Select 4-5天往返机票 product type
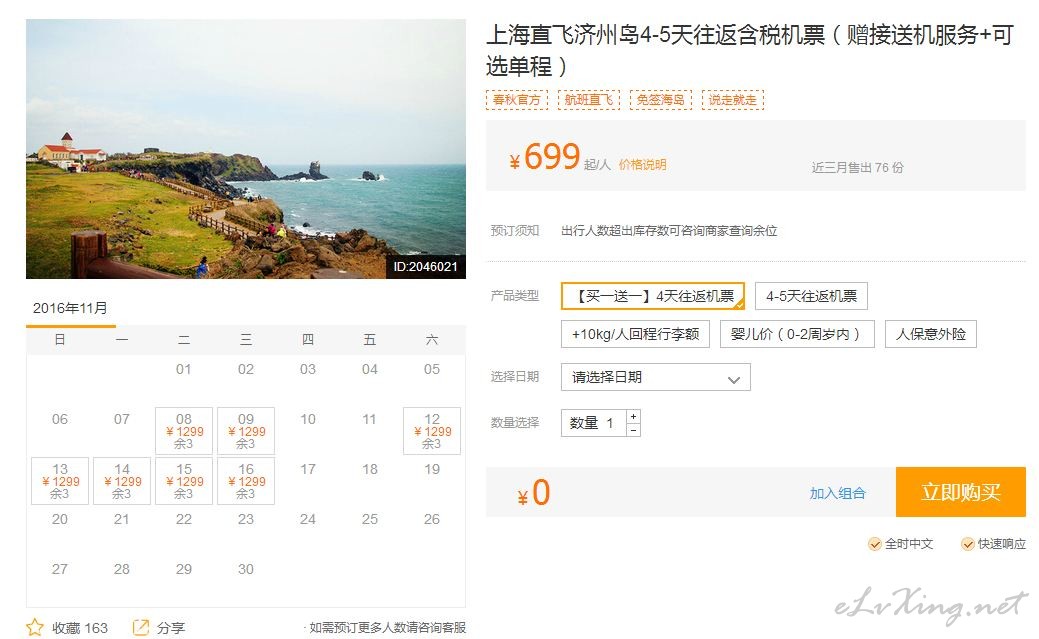Viewport: 1039px width, 639px height. 811,296
